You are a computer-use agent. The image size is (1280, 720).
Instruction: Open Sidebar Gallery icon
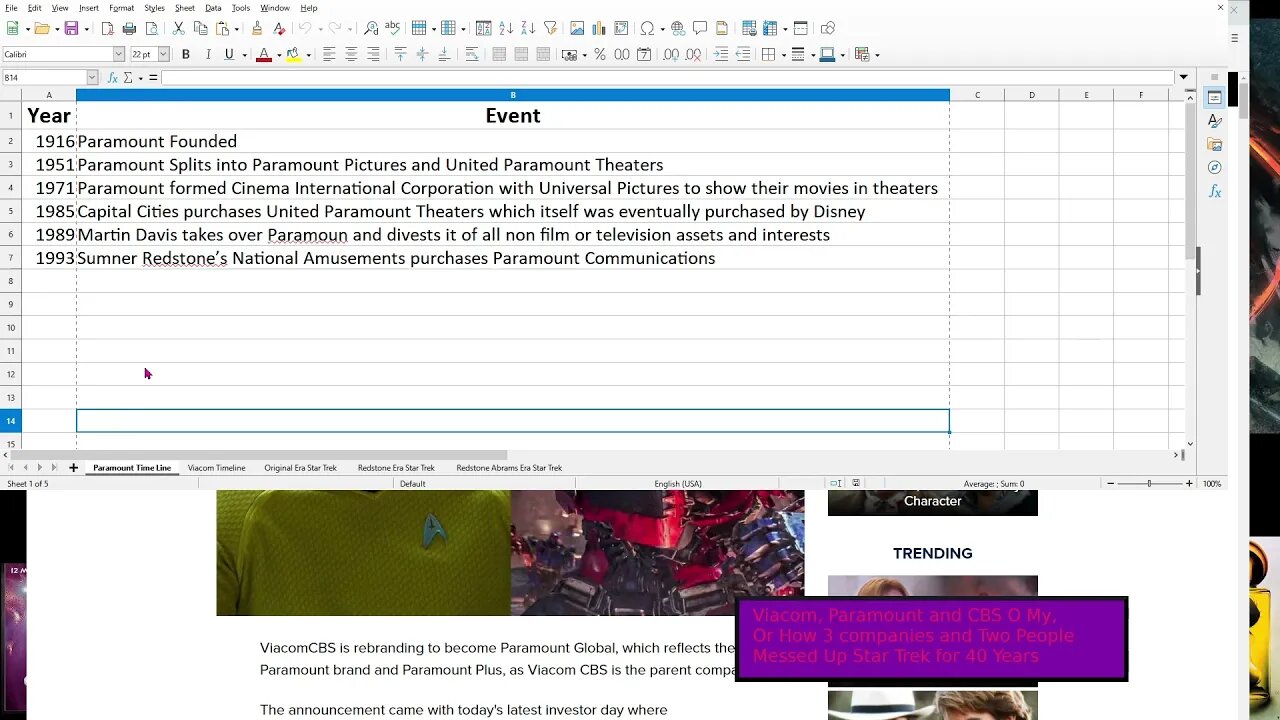tap(1214, 144)
